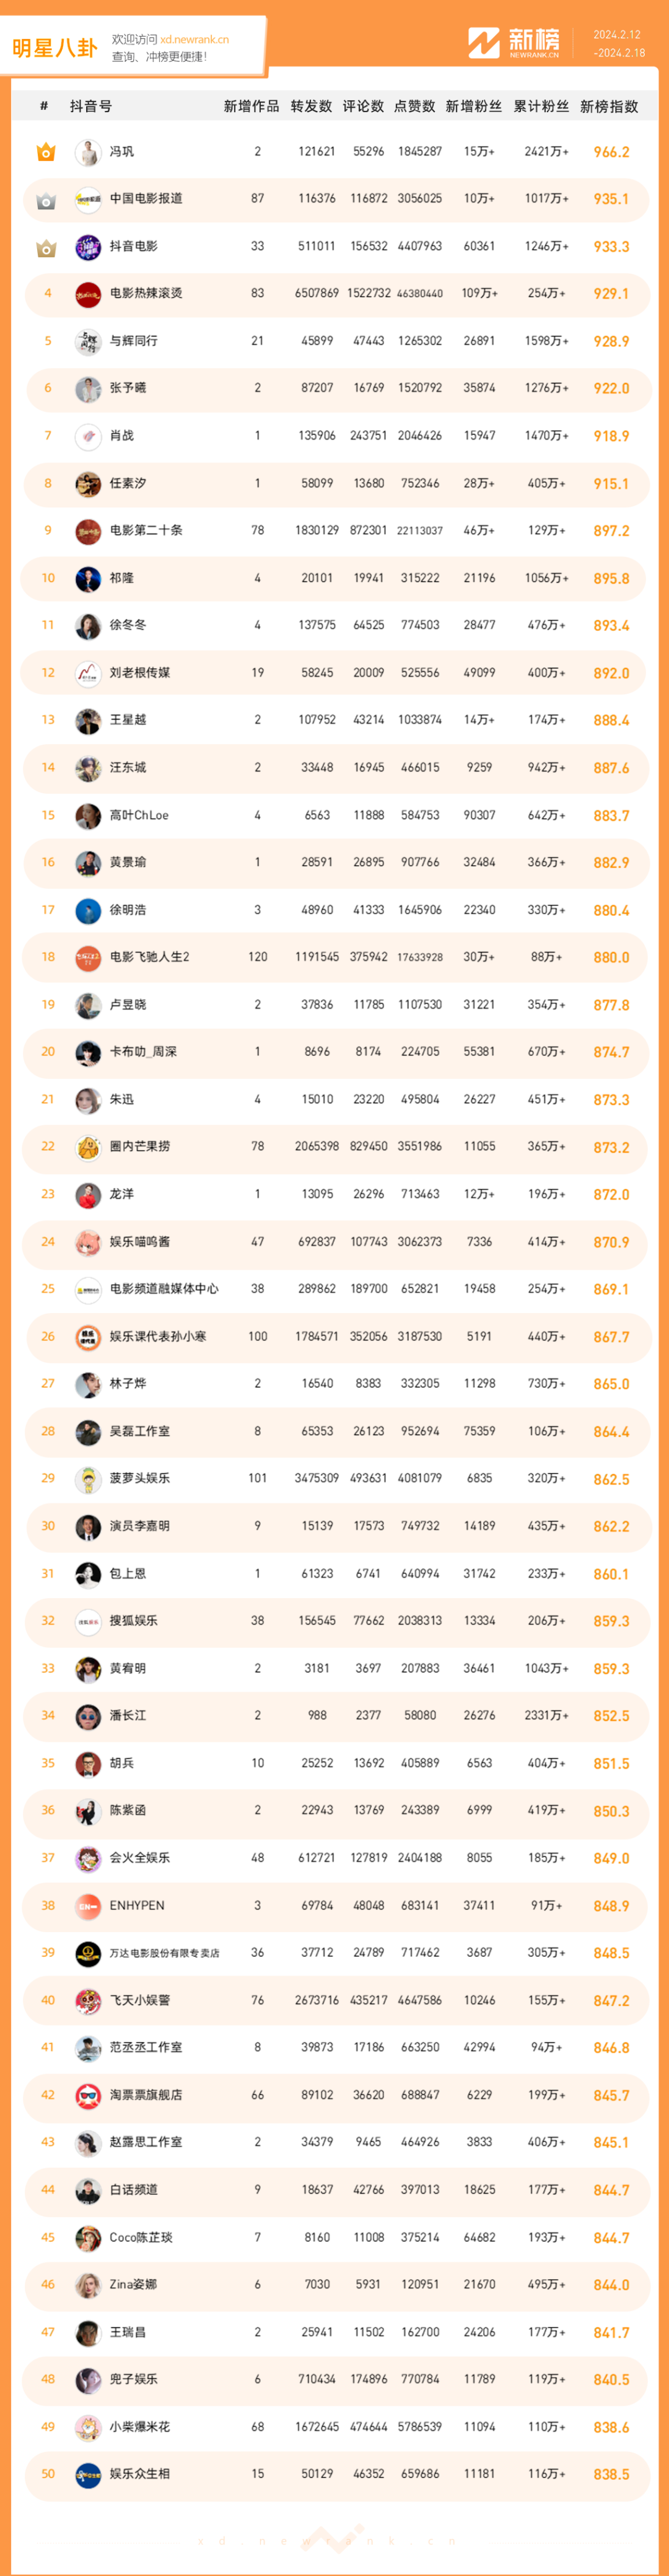Select 与辉同行 account name
Viewport: 669px width, 2576px height.
click(134, 341)
